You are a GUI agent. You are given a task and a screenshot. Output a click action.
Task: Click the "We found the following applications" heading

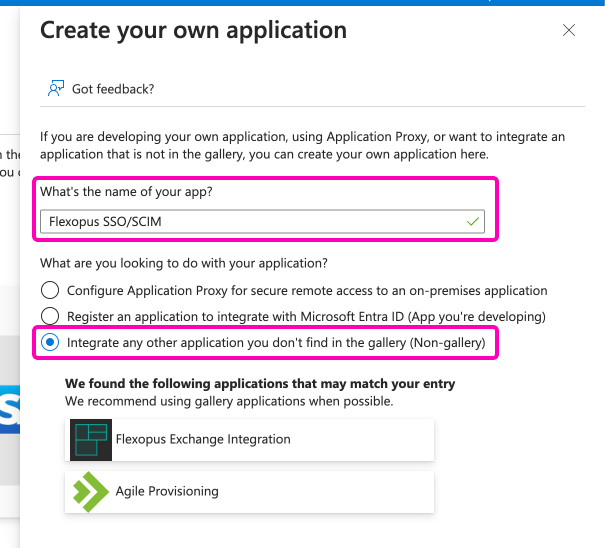(x=260, y=383)
